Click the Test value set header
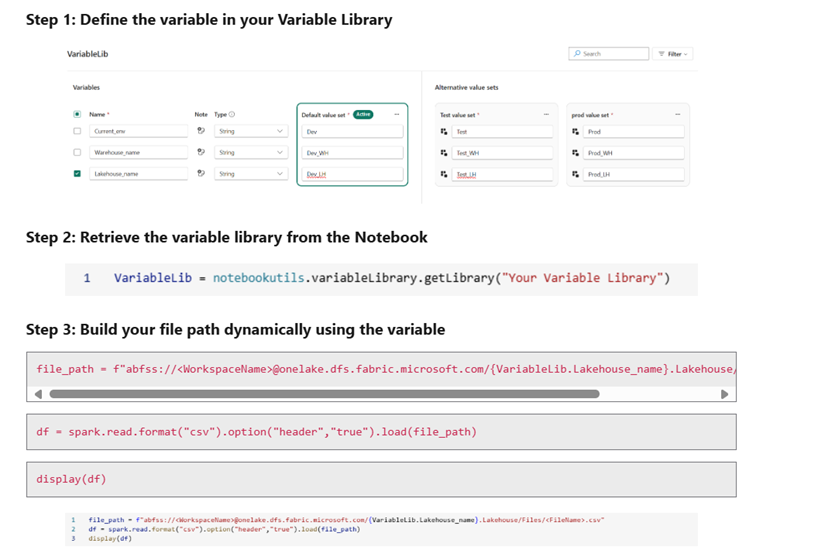Screen dimensions: 825x557 point(459,115)
